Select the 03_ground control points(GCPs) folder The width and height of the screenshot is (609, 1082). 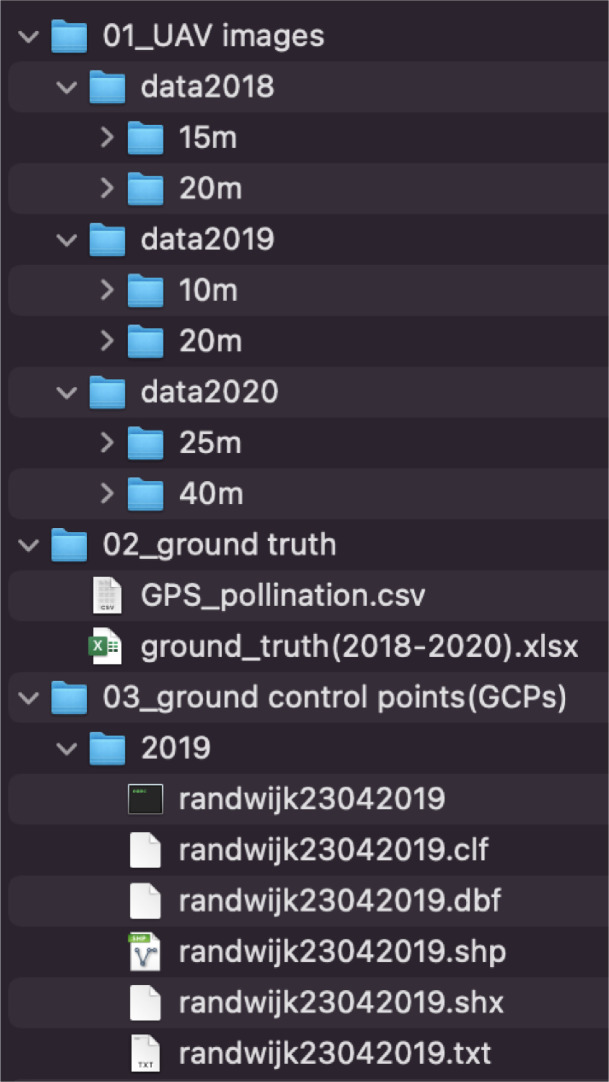point(334,697)
